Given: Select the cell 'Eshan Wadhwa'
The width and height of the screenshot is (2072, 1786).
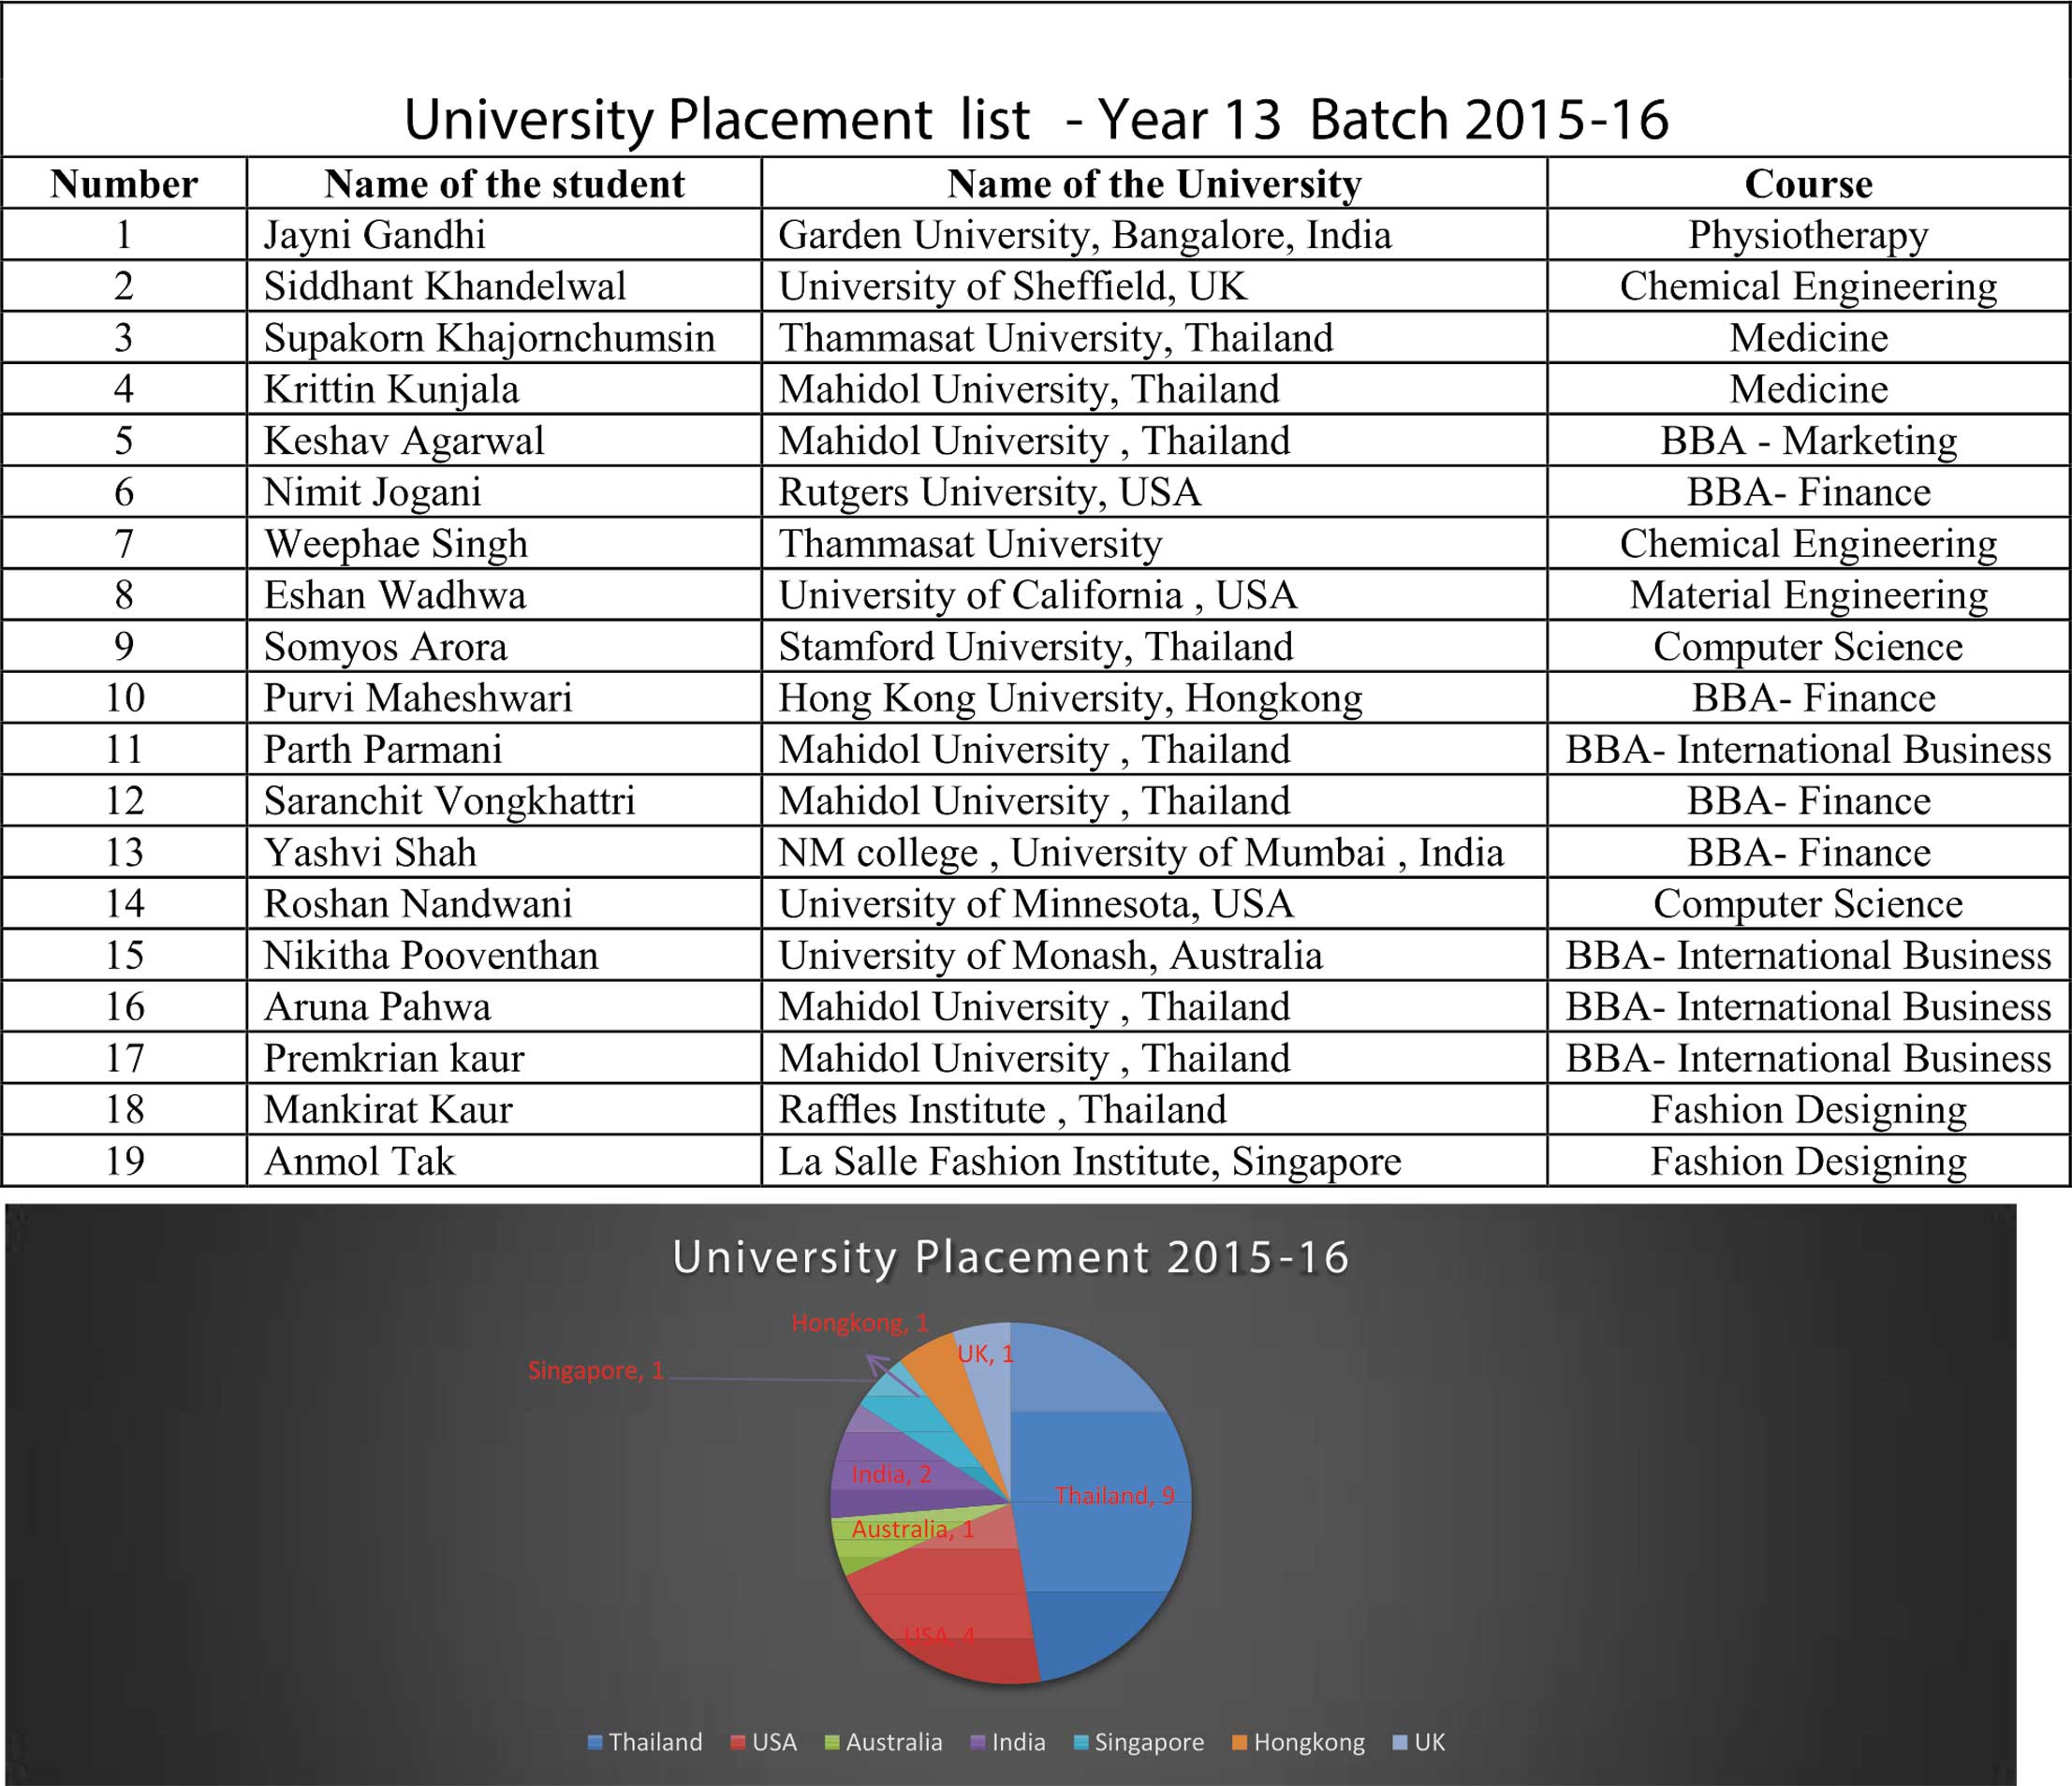Looking at the screenshot, I should pyautogui.click(x=505, y=595).
